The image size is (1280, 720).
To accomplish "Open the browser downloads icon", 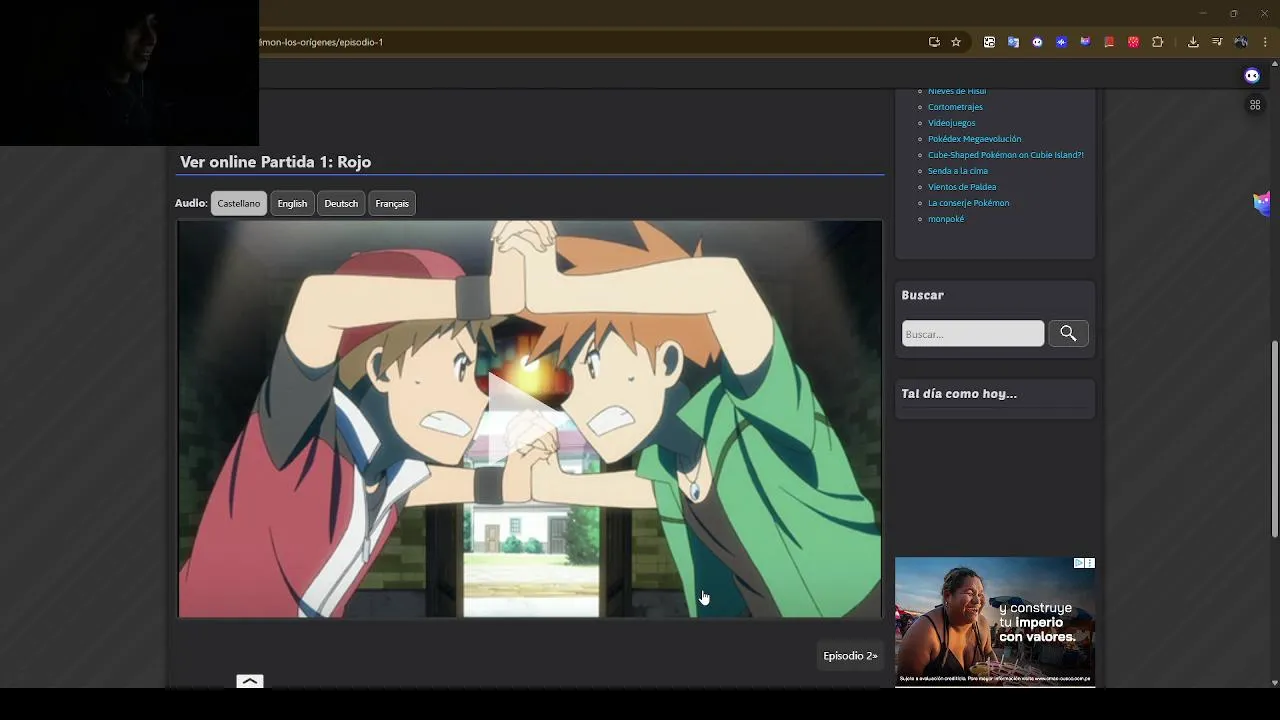I will pyautogui.click(x=1193, y=42).
